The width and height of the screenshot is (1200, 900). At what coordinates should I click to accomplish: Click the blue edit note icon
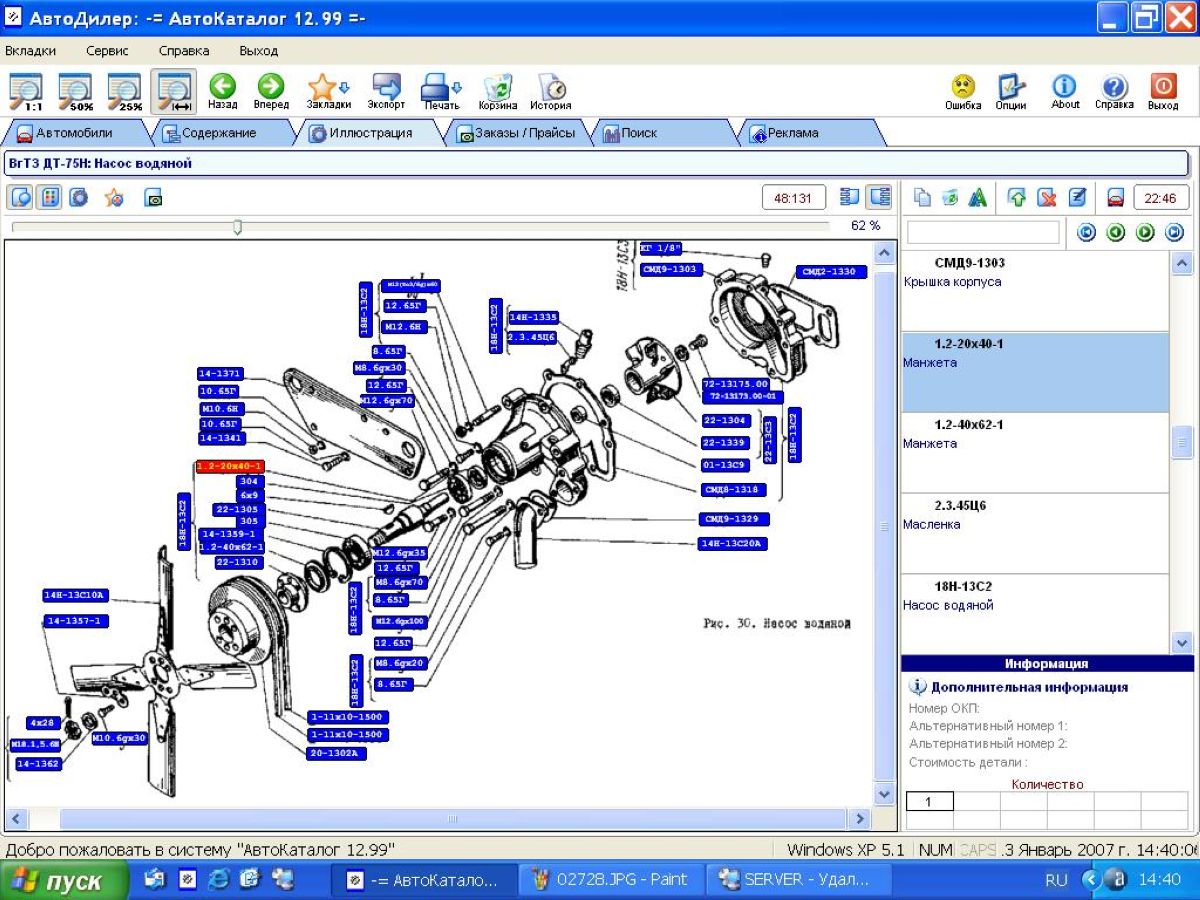point(1077,198)
